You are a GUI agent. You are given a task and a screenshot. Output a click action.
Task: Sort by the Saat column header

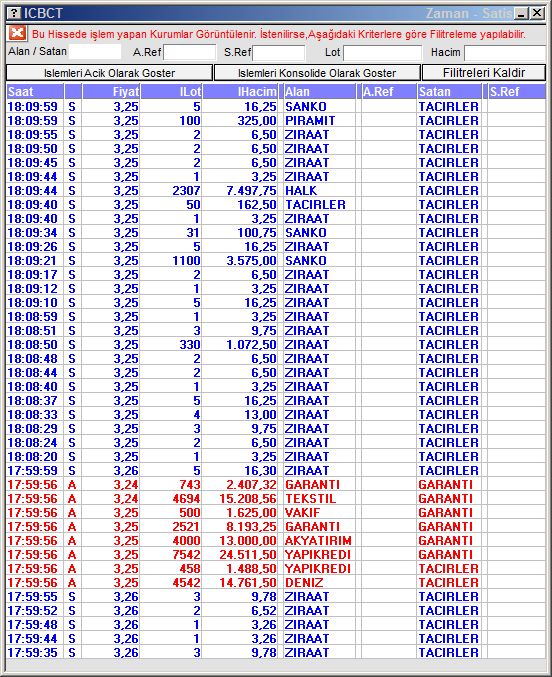point(35,92)
